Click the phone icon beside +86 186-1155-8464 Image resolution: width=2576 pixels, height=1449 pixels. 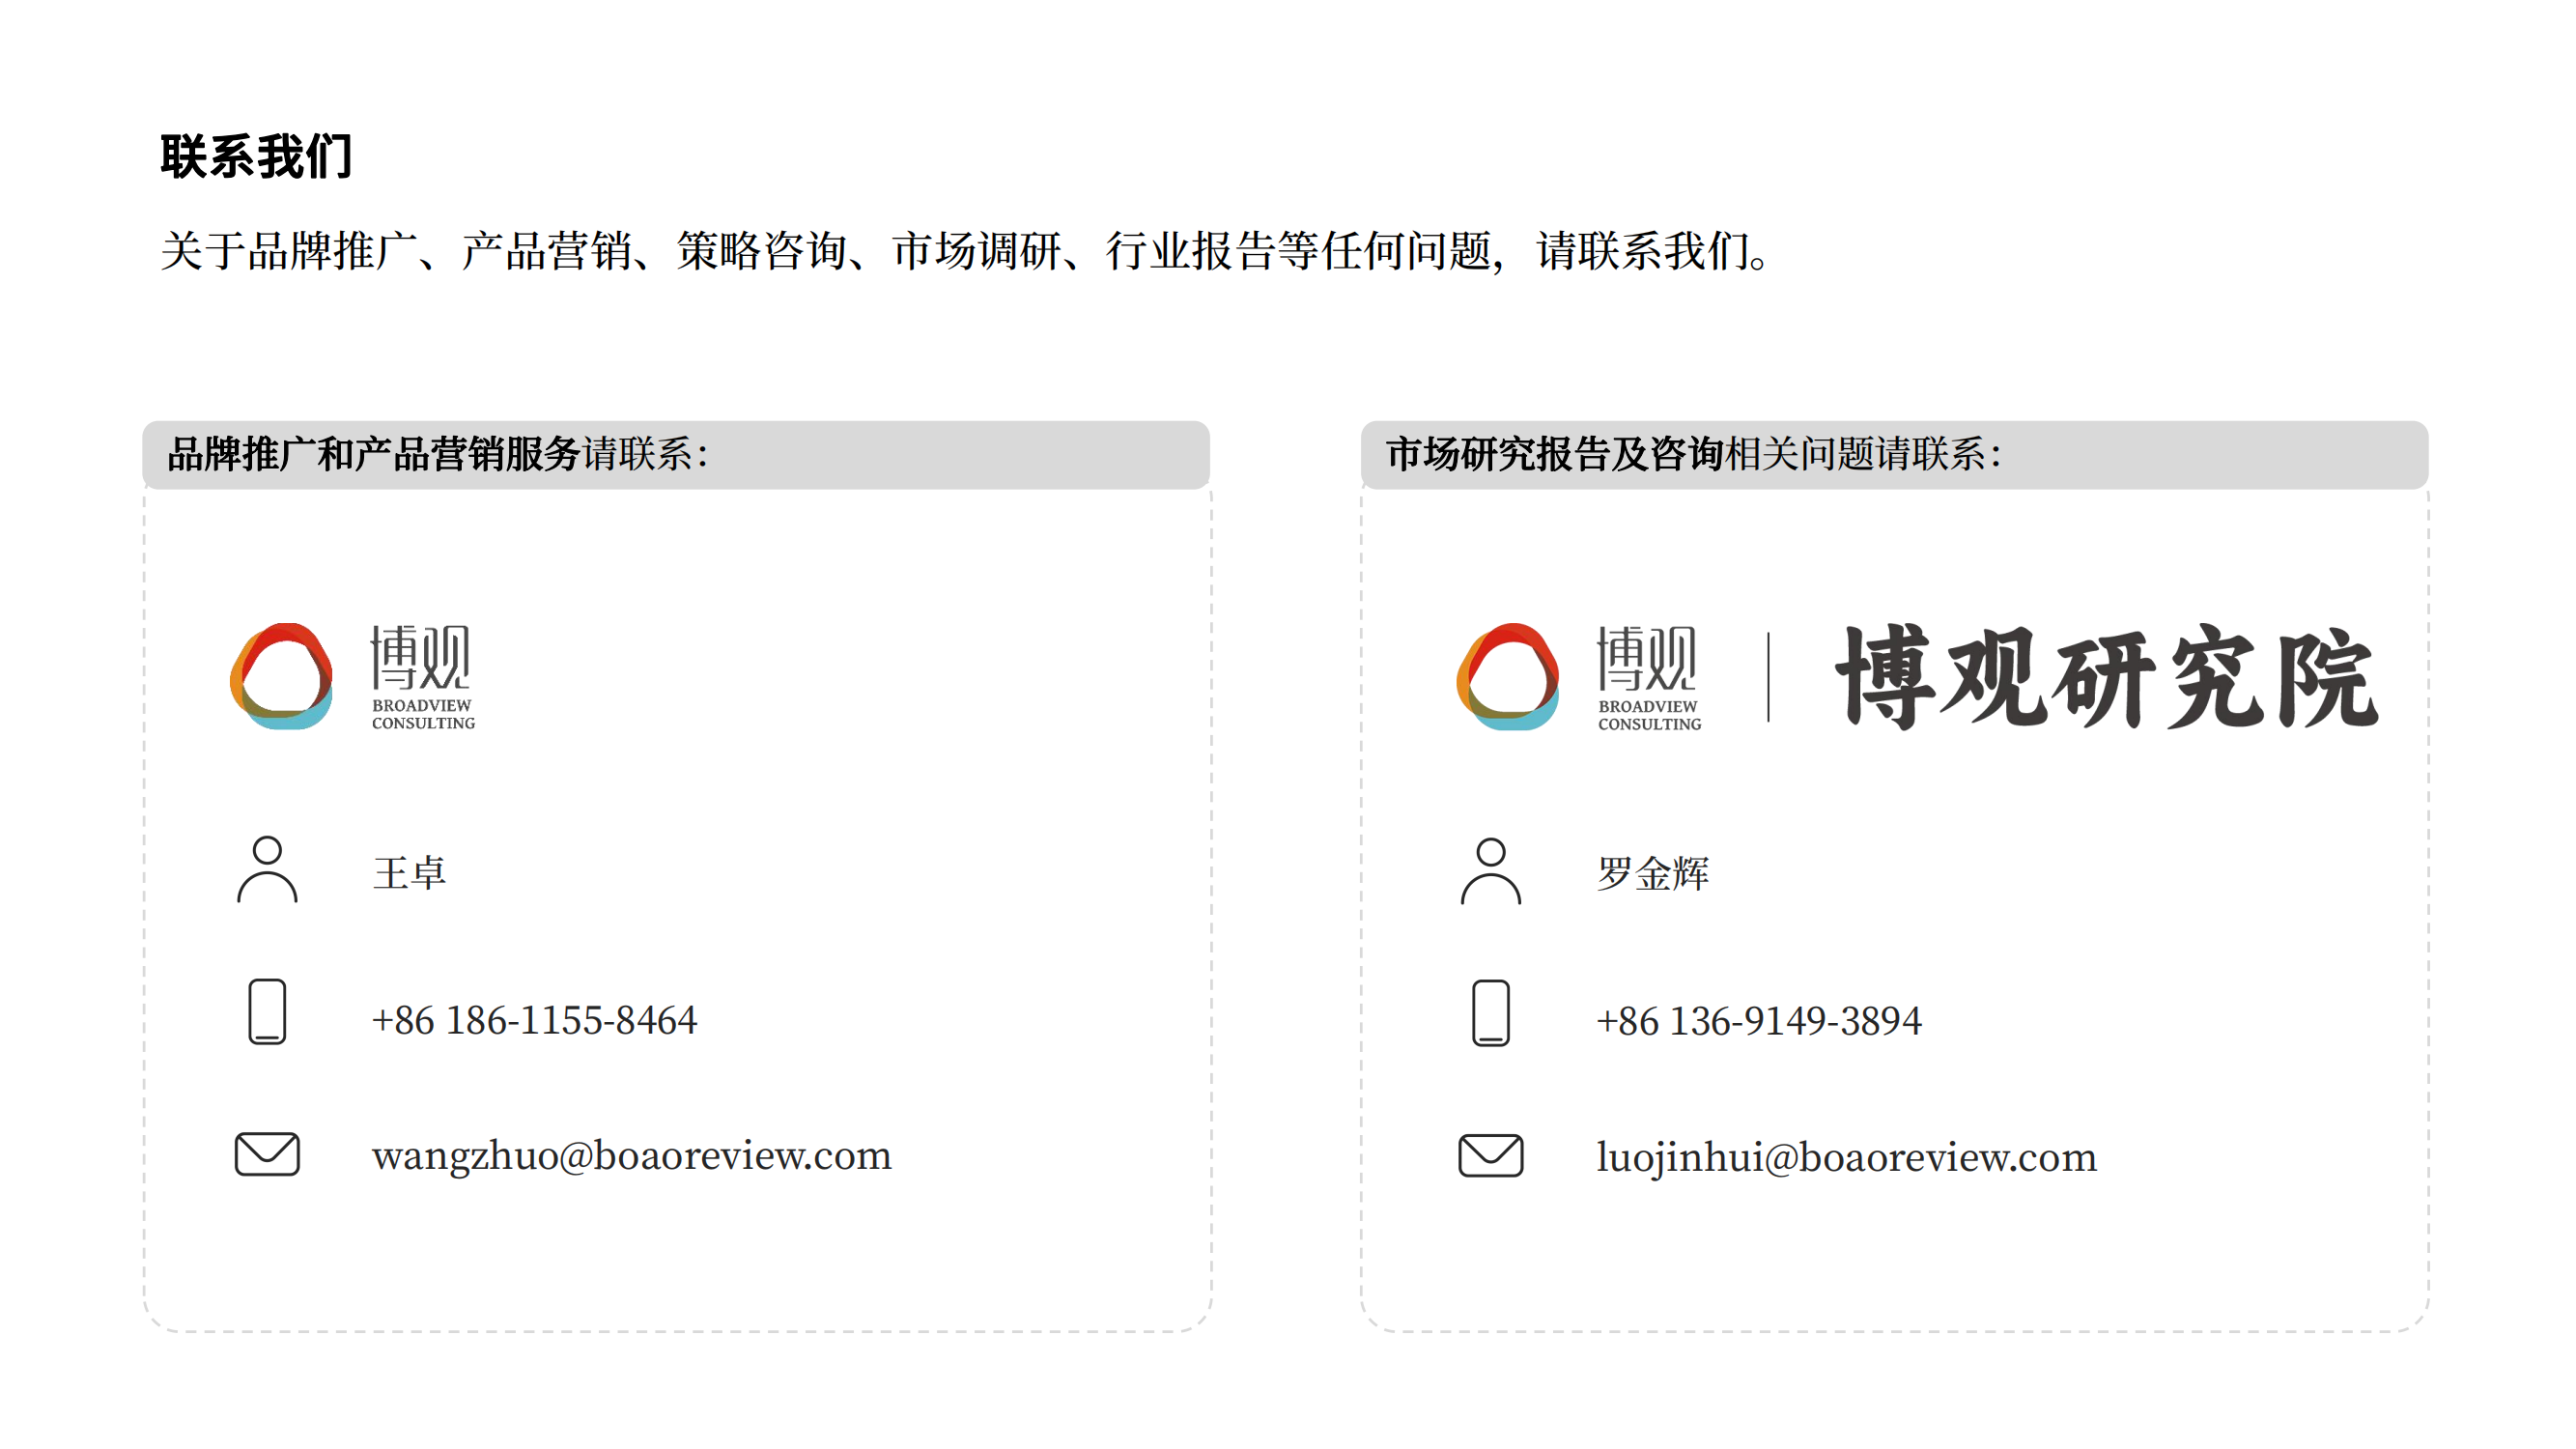pos(267,1011)
